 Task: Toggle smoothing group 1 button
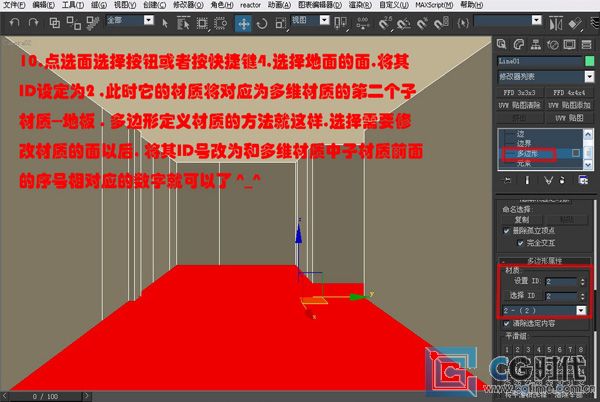[507, 349]
